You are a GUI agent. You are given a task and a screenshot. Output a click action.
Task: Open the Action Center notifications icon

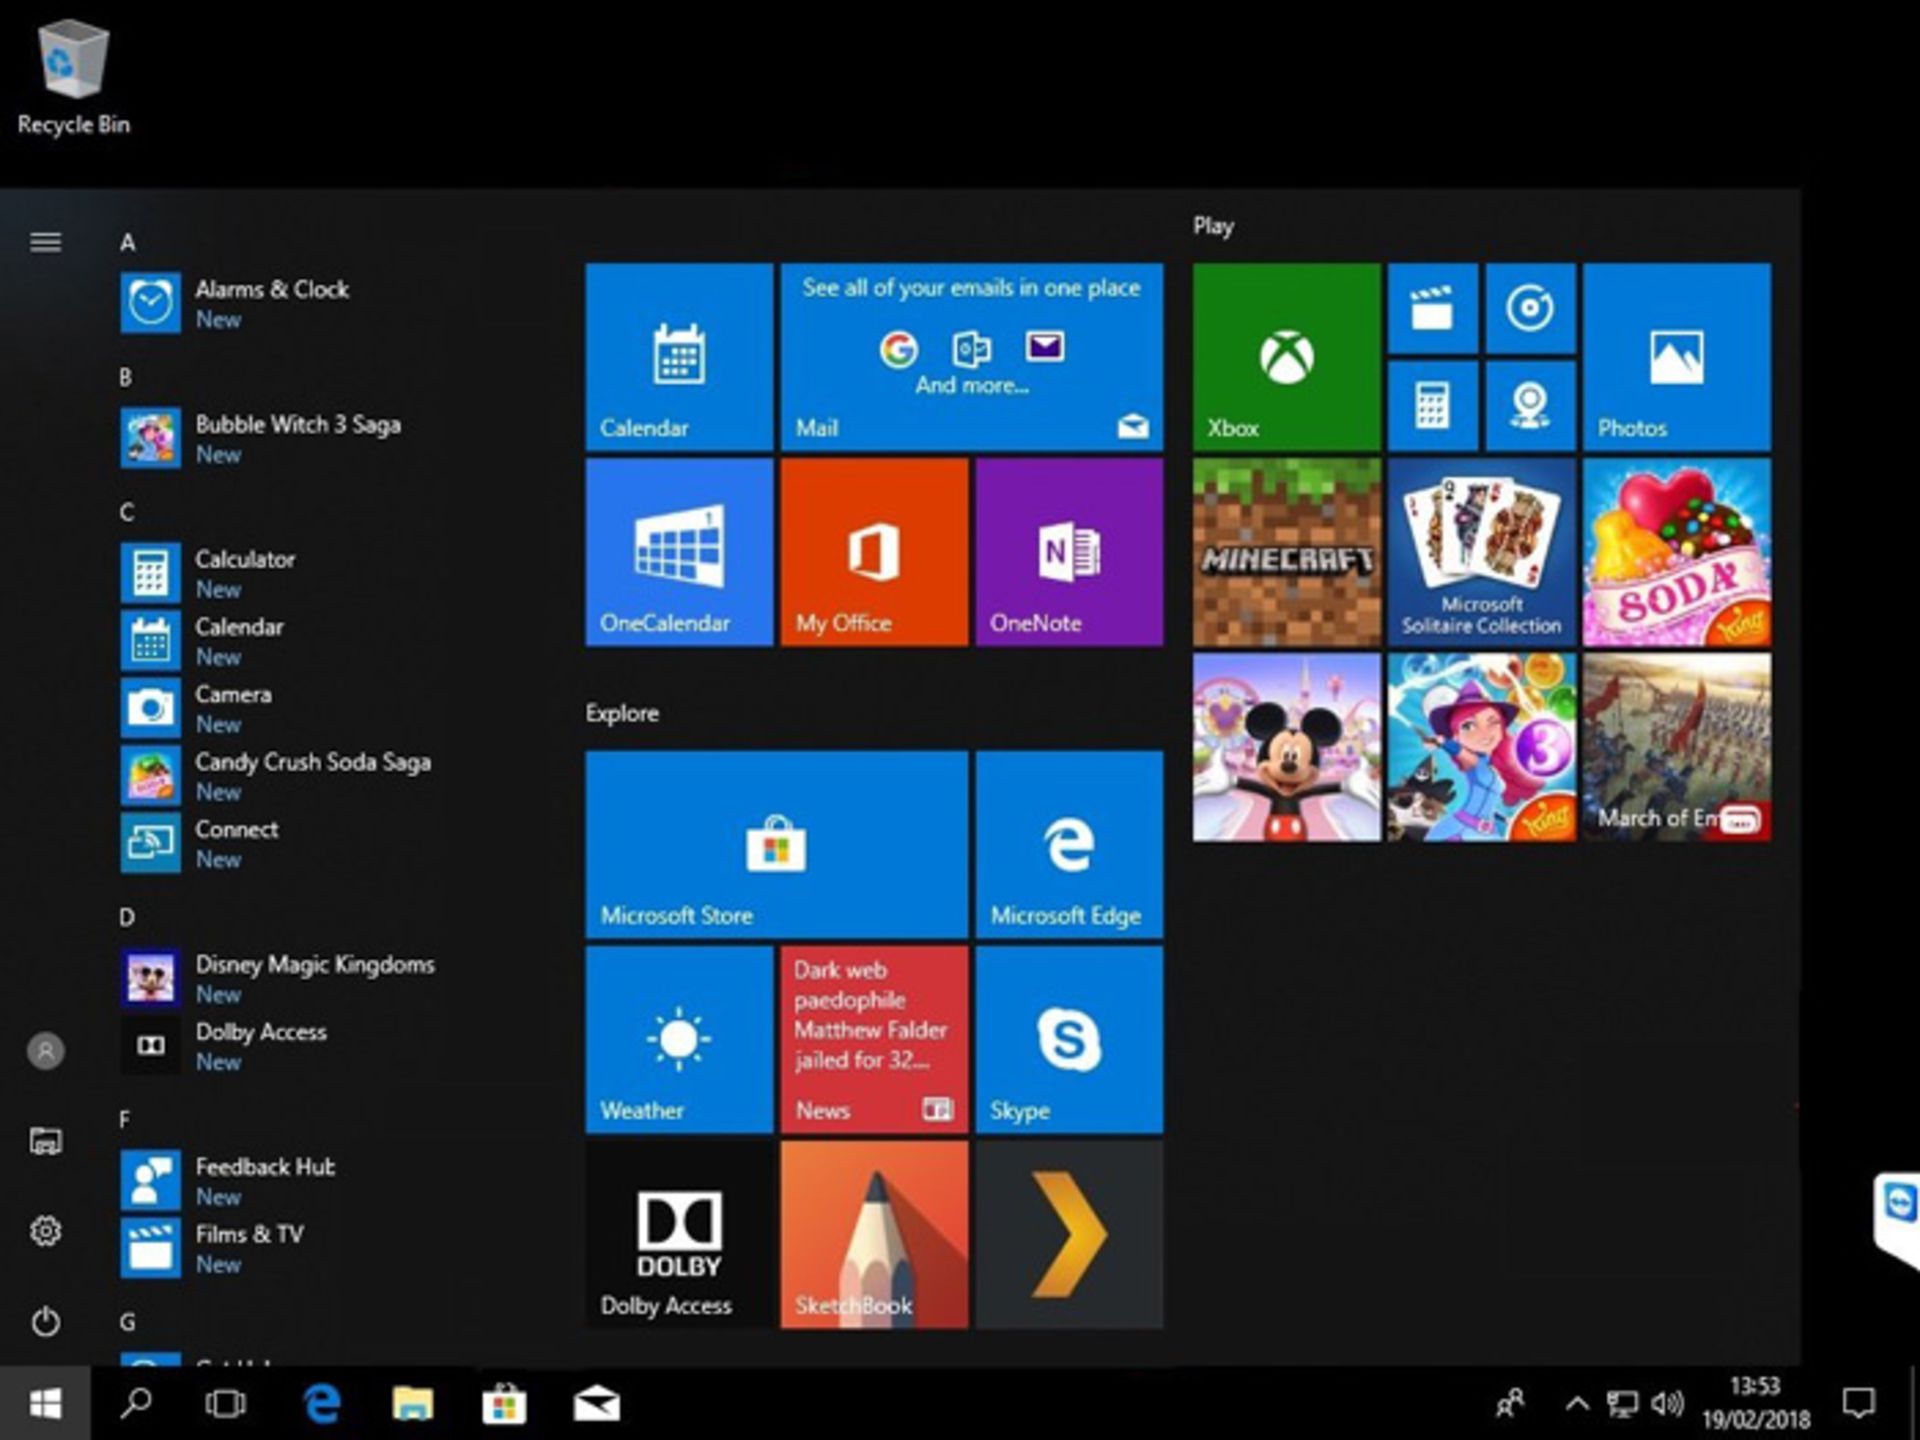coord(1859,1404)
